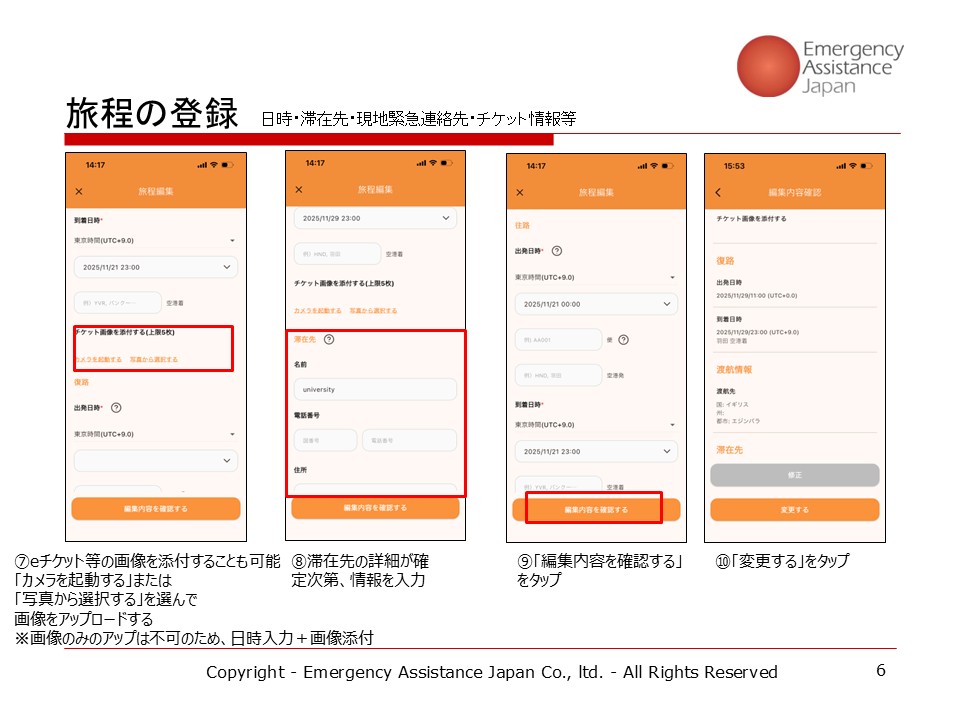
Task: Click the AA001 flight number input field
Action: (558, 340)
